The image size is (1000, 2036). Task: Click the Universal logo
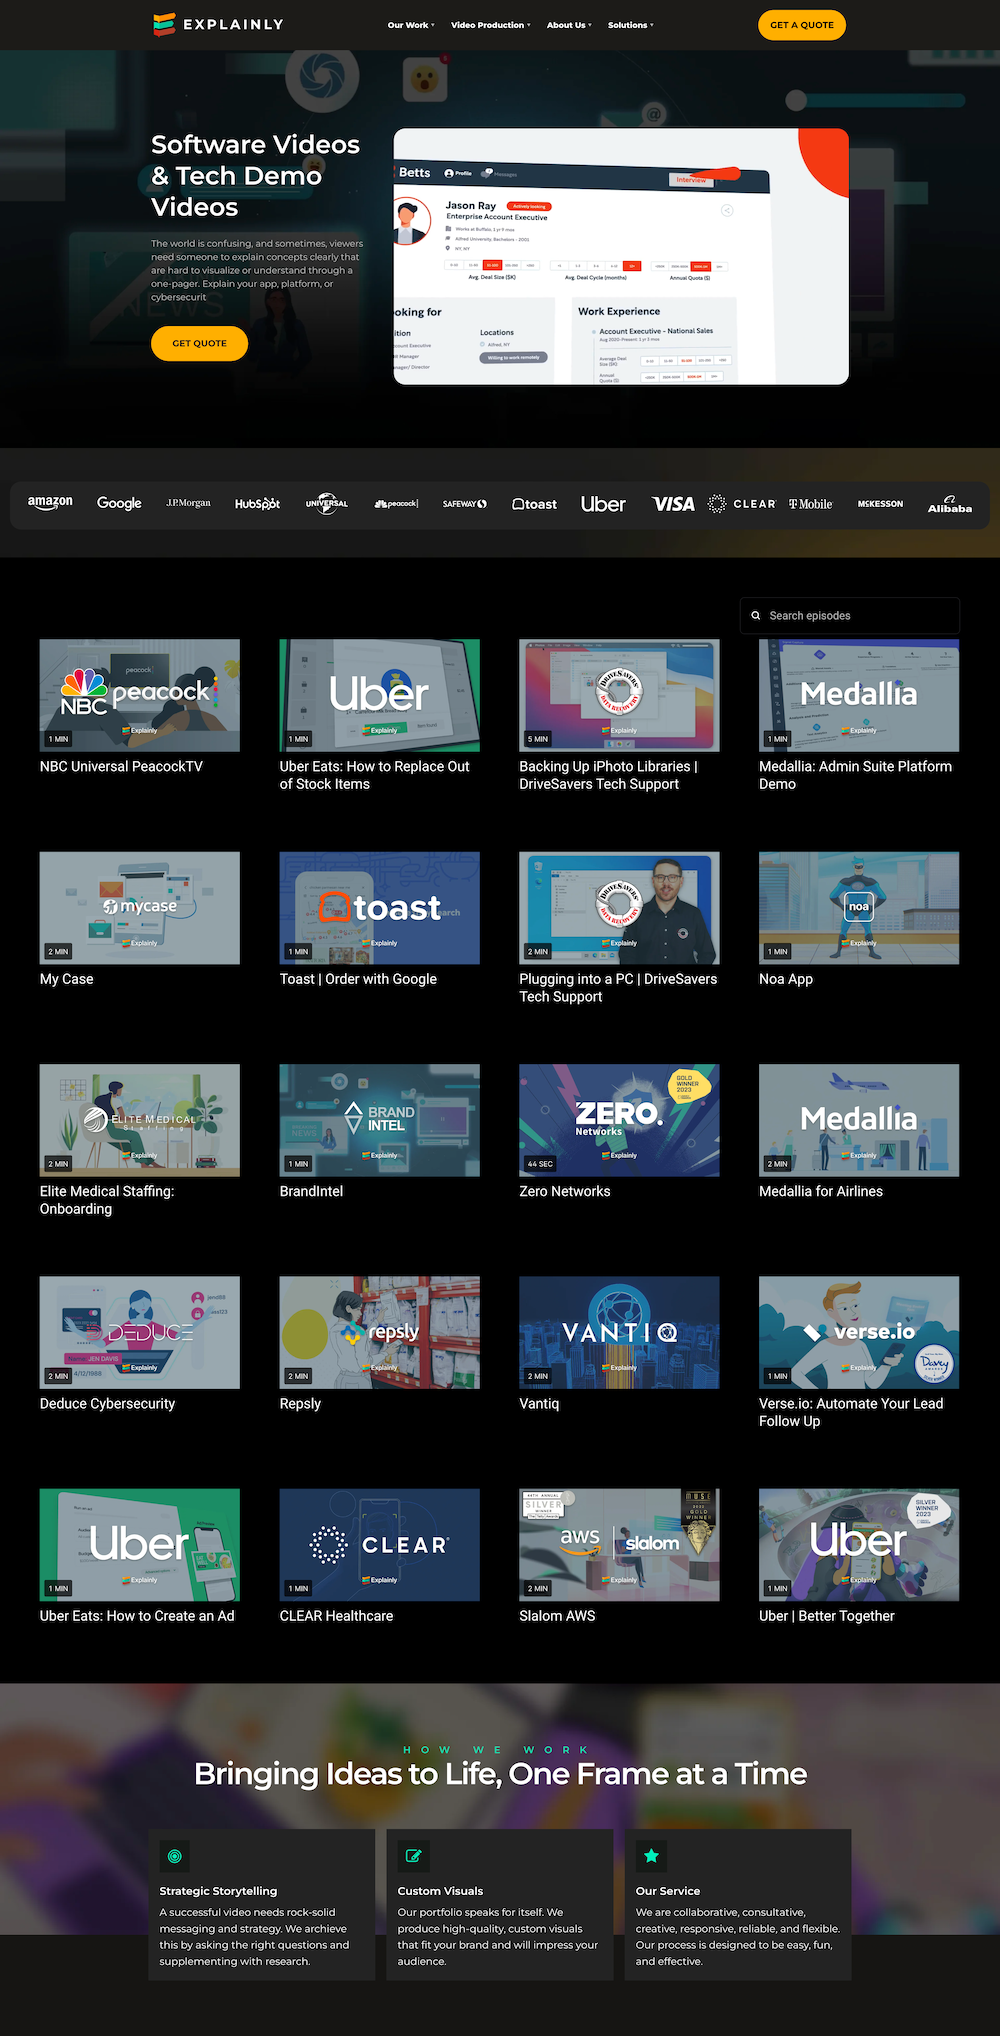click(x=327, y=503)
